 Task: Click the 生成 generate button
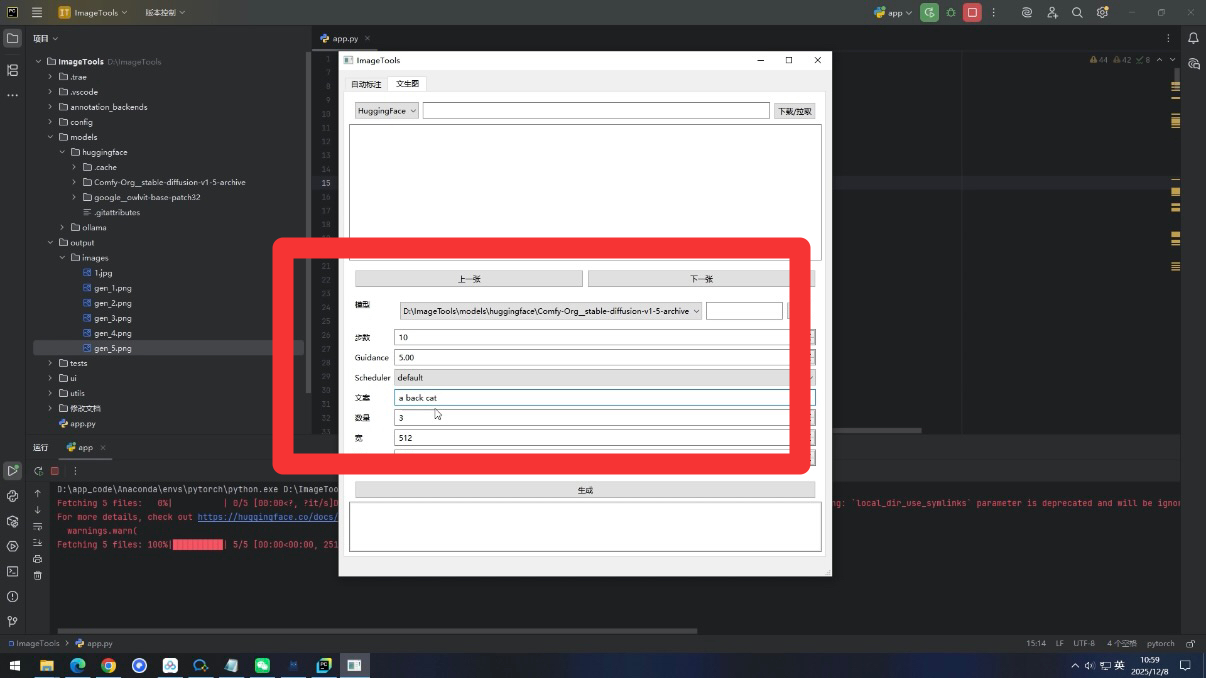585,490
